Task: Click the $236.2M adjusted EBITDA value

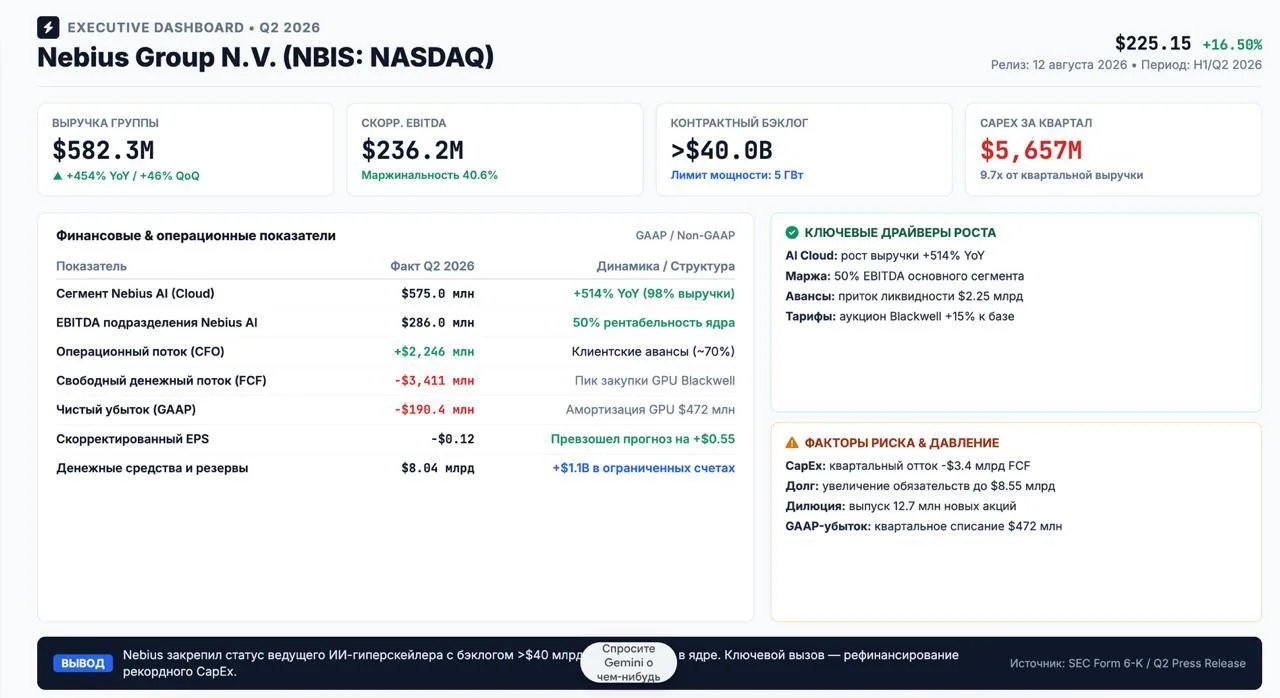Action: [x=412, y=150]
